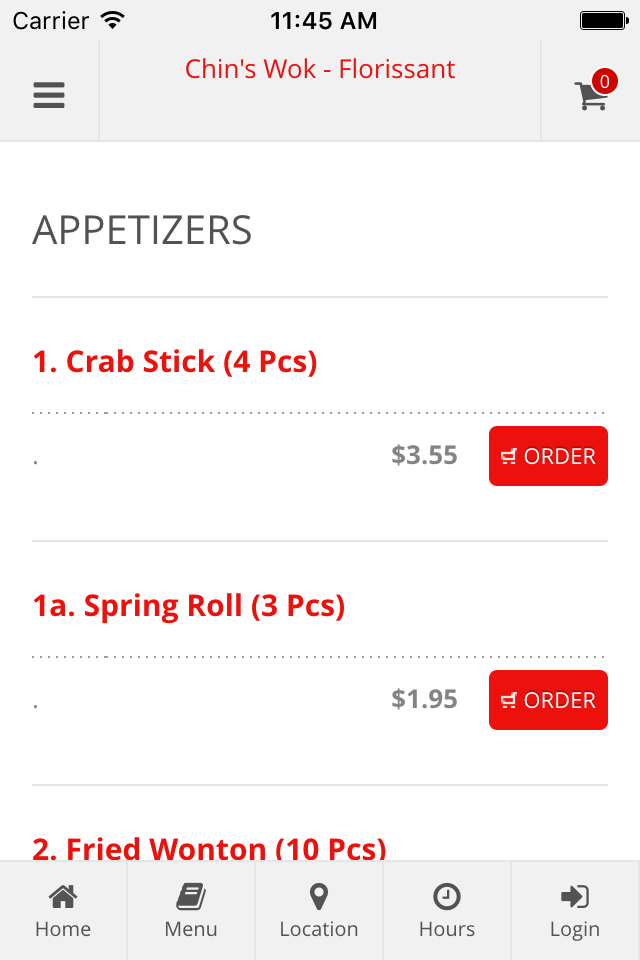Click the $3.55 price label
Screen dimensions: 640x960
424,455
